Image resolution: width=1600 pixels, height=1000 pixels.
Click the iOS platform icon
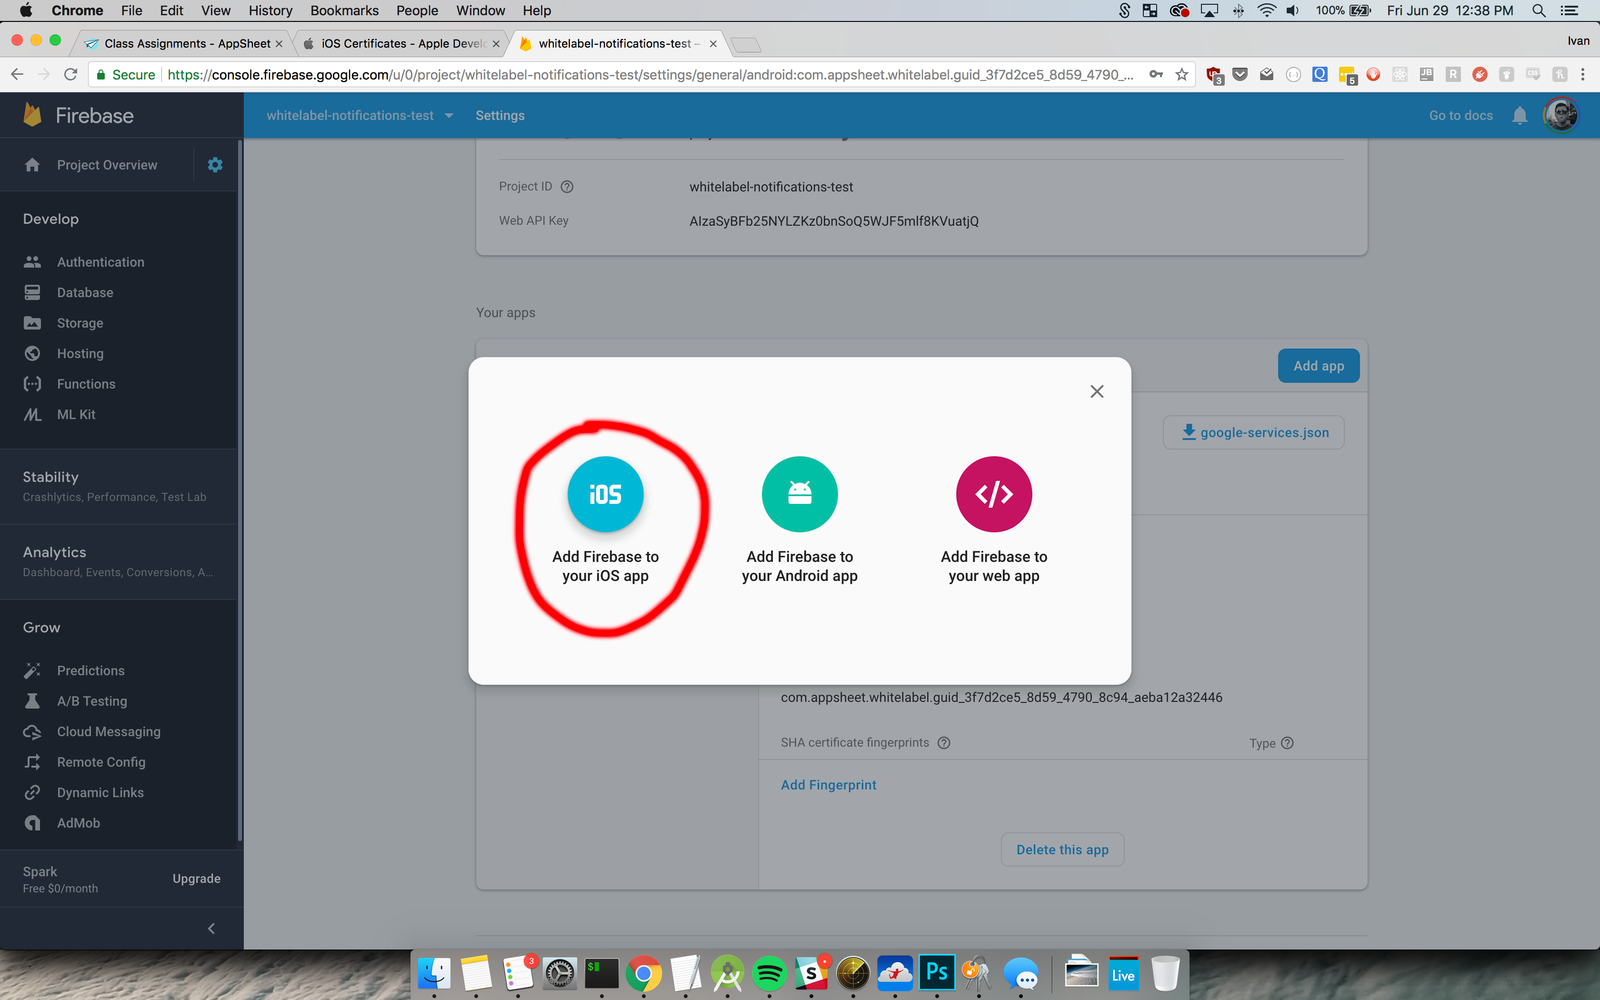coord(605,494)
